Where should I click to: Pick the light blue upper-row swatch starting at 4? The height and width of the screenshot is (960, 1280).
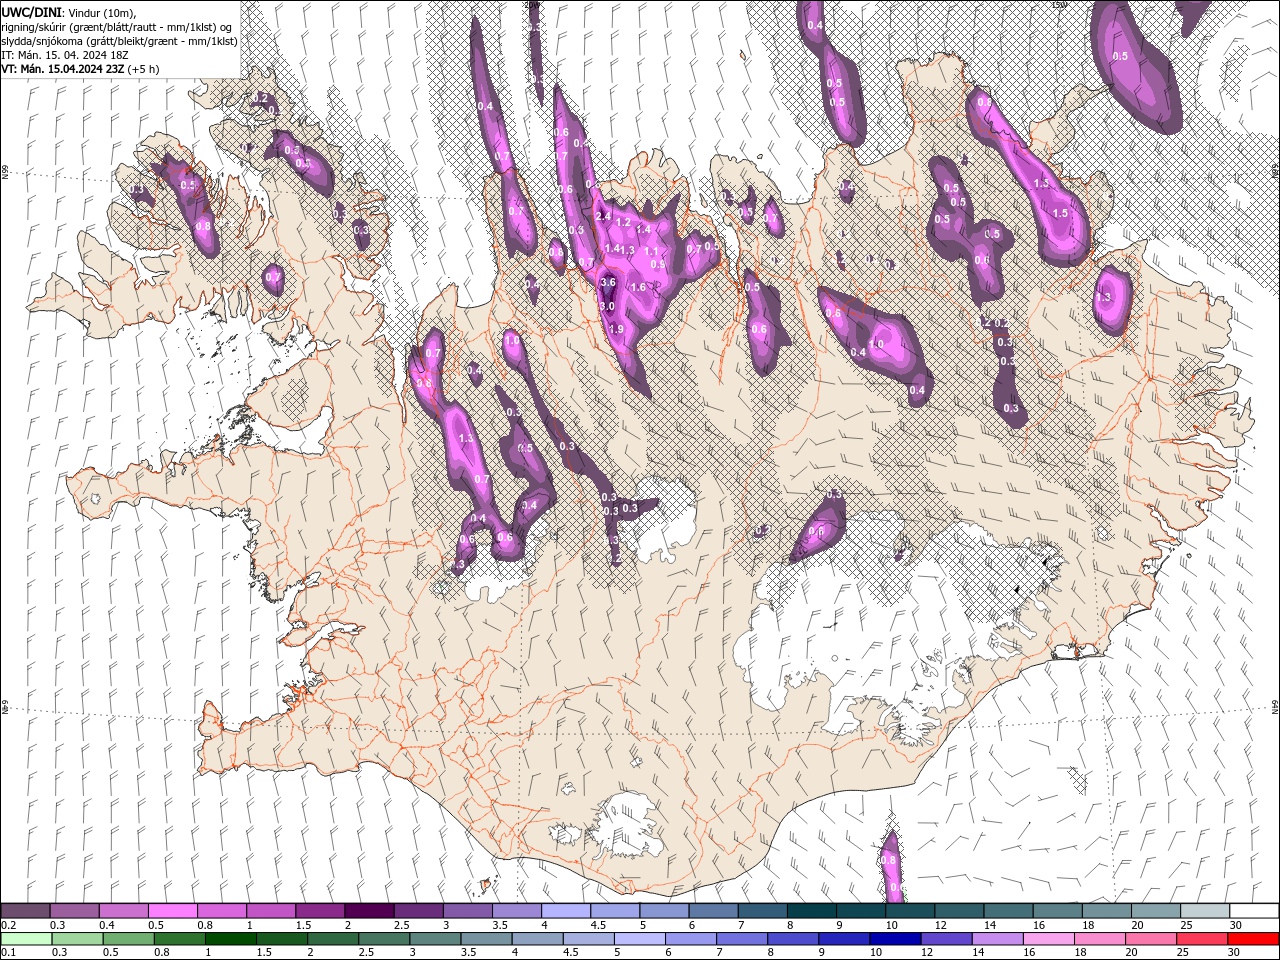(x=565, y=911)
